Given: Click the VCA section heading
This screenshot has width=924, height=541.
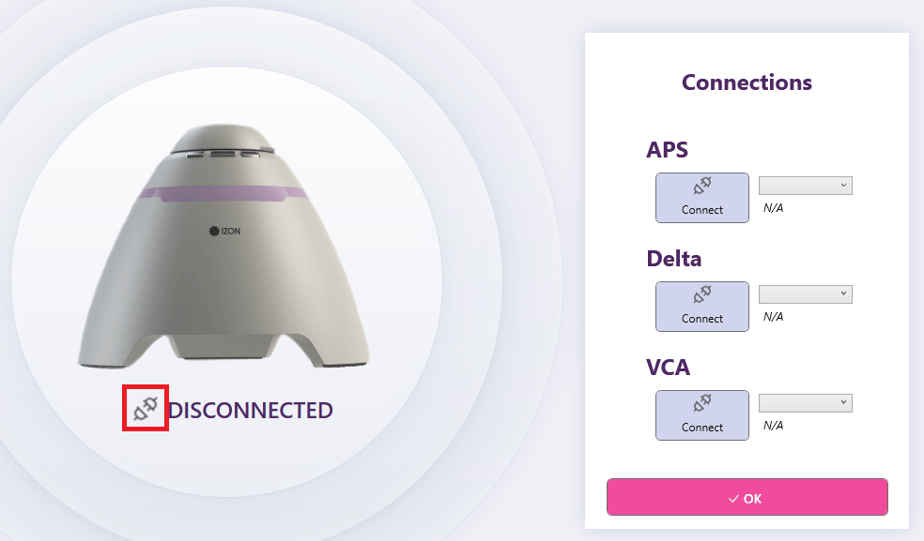Looking at the screenshot, I should (x=668, y=367).
